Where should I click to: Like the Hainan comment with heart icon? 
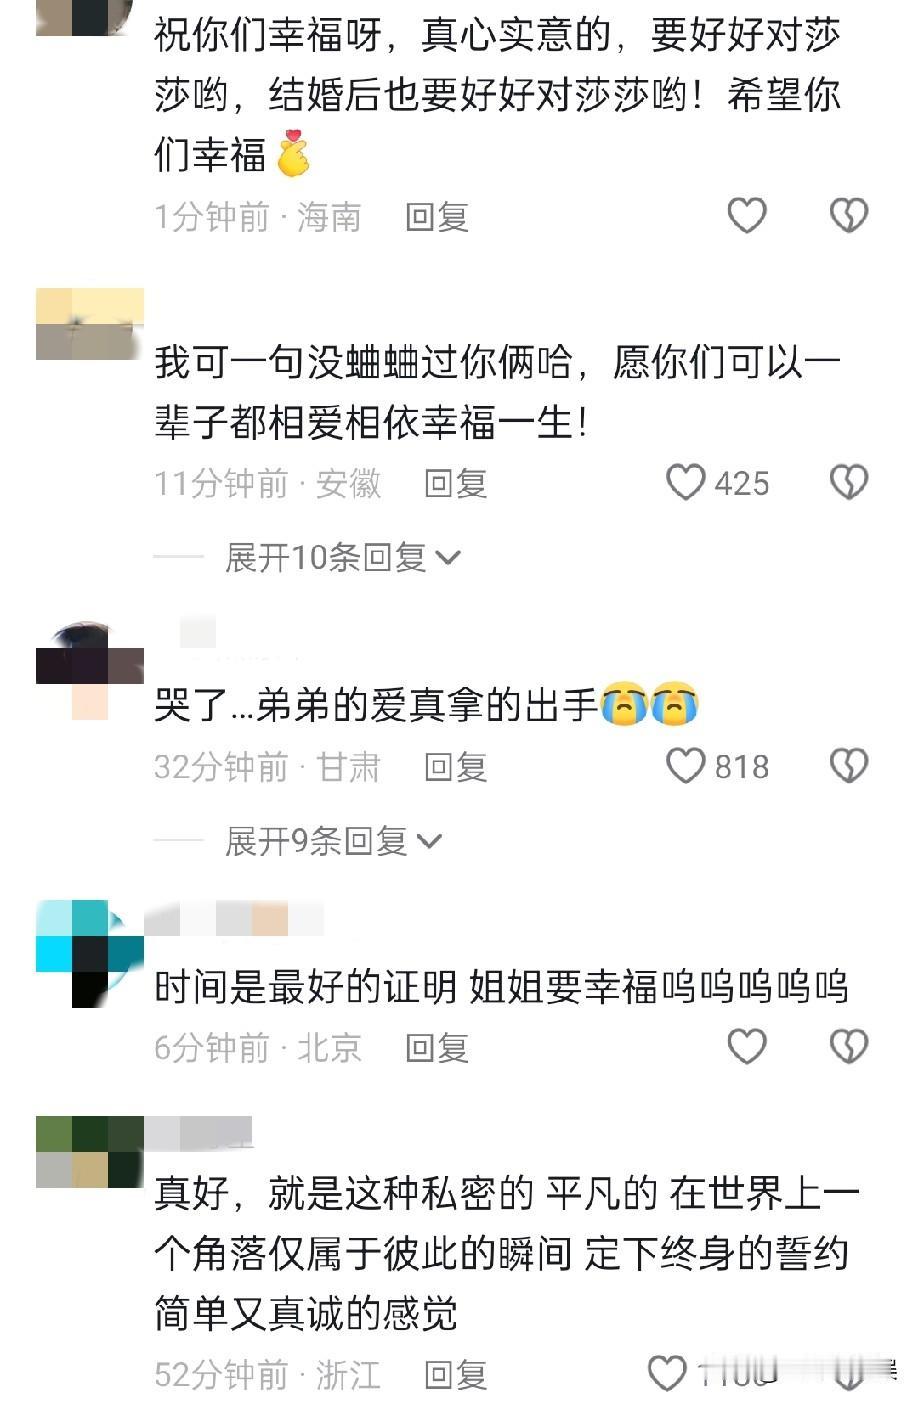(x=746, y=216)
